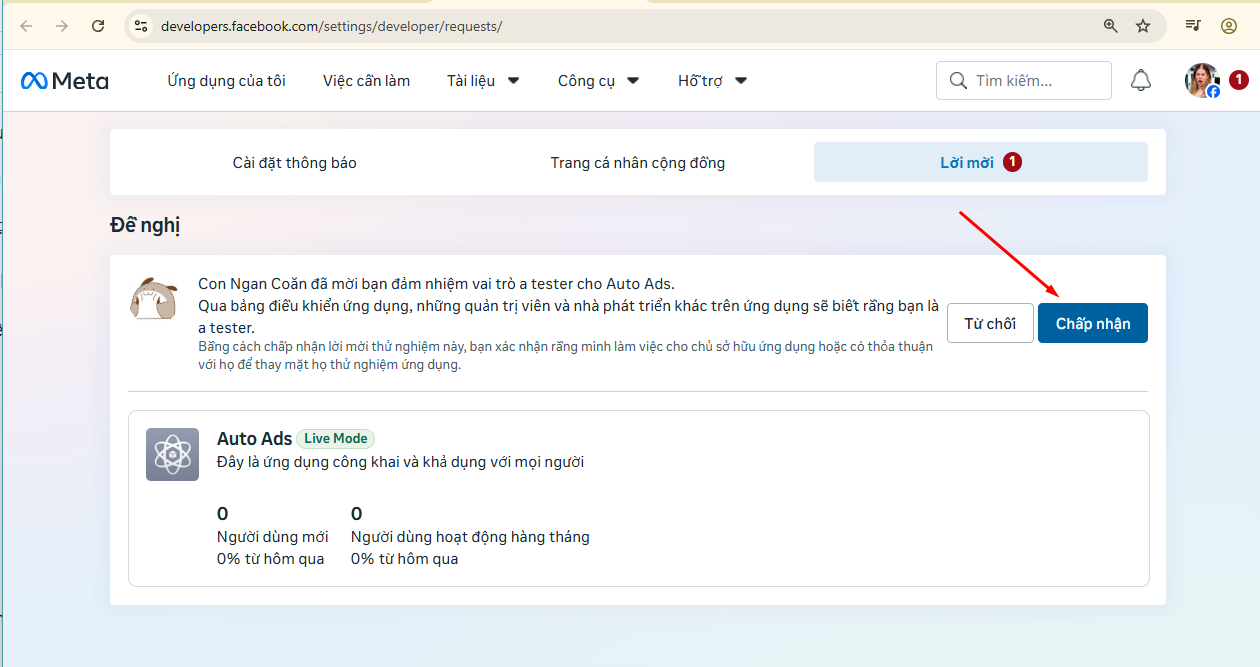Viewport: 1260px width, 667px height.
Task: Expand the Công cụ dropdown
Action: (x=598, y=81)
